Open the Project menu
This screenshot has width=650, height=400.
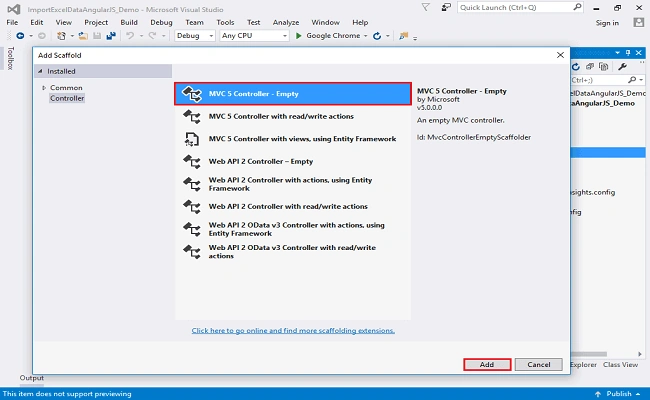coord(96,22)
